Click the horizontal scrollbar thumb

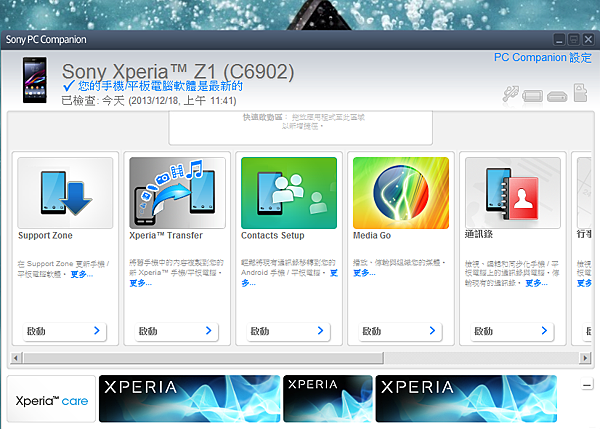point(204,358)
